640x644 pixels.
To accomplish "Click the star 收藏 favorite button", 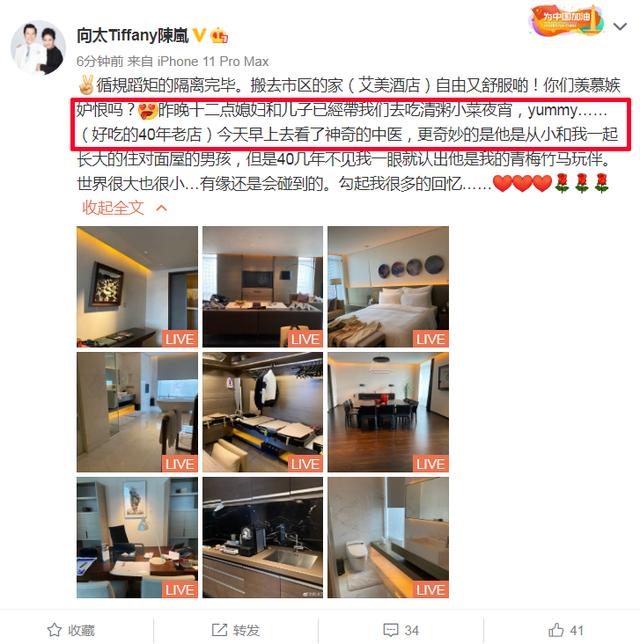I will tap(71, 630).
